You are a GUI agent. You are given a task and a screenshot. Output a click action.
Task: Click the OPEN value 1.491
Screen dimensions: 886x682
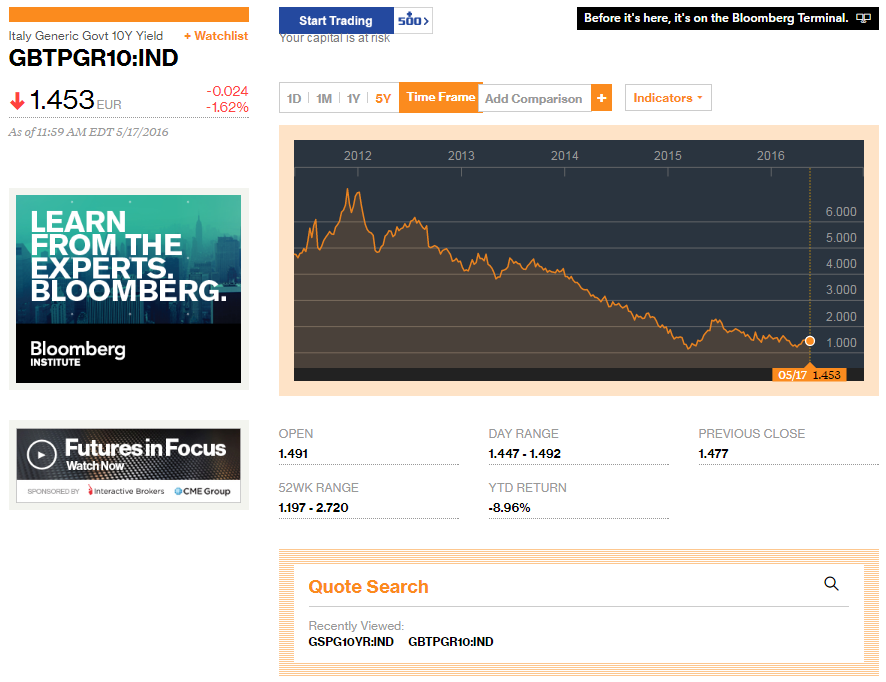pos(293,453)
